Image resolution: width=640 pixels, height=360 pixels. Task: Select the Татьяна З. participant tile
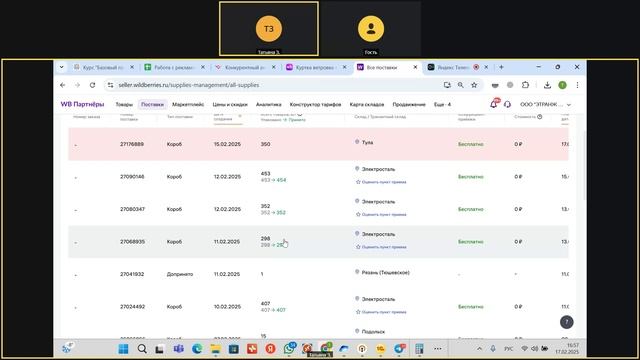[x=269, y=29]
